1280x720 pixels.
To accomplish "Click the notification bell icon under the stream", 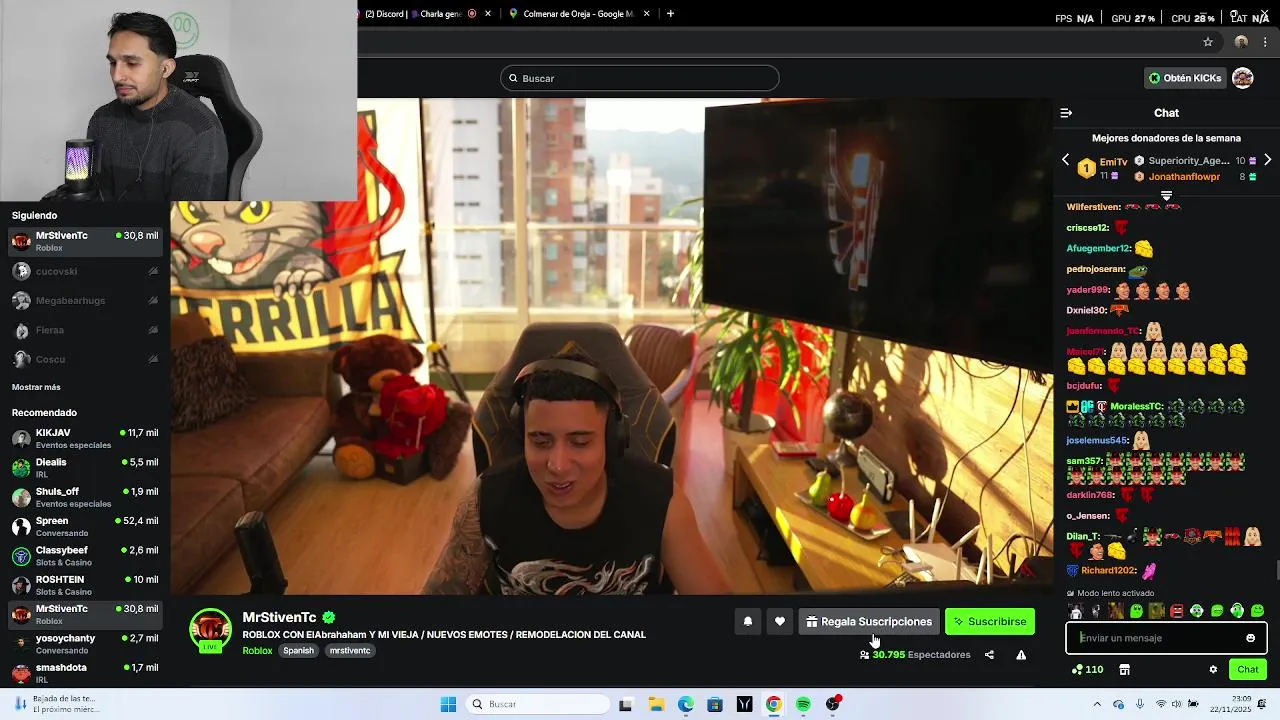I will tap(747, 622).
